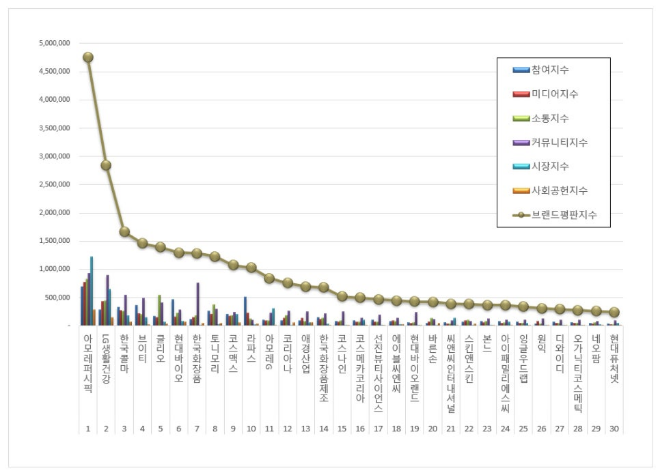Select rank number 30 on the x-axis
660x475 pixels.
pos(613,428)
